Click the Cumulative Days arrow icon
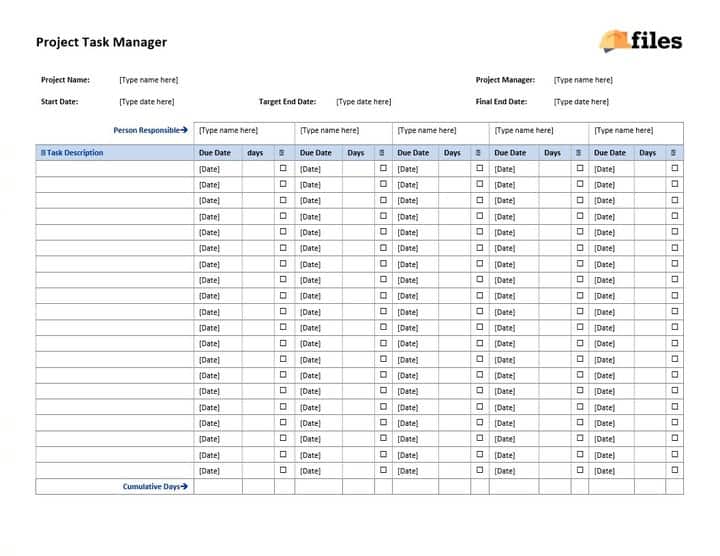 pos(184,486)
